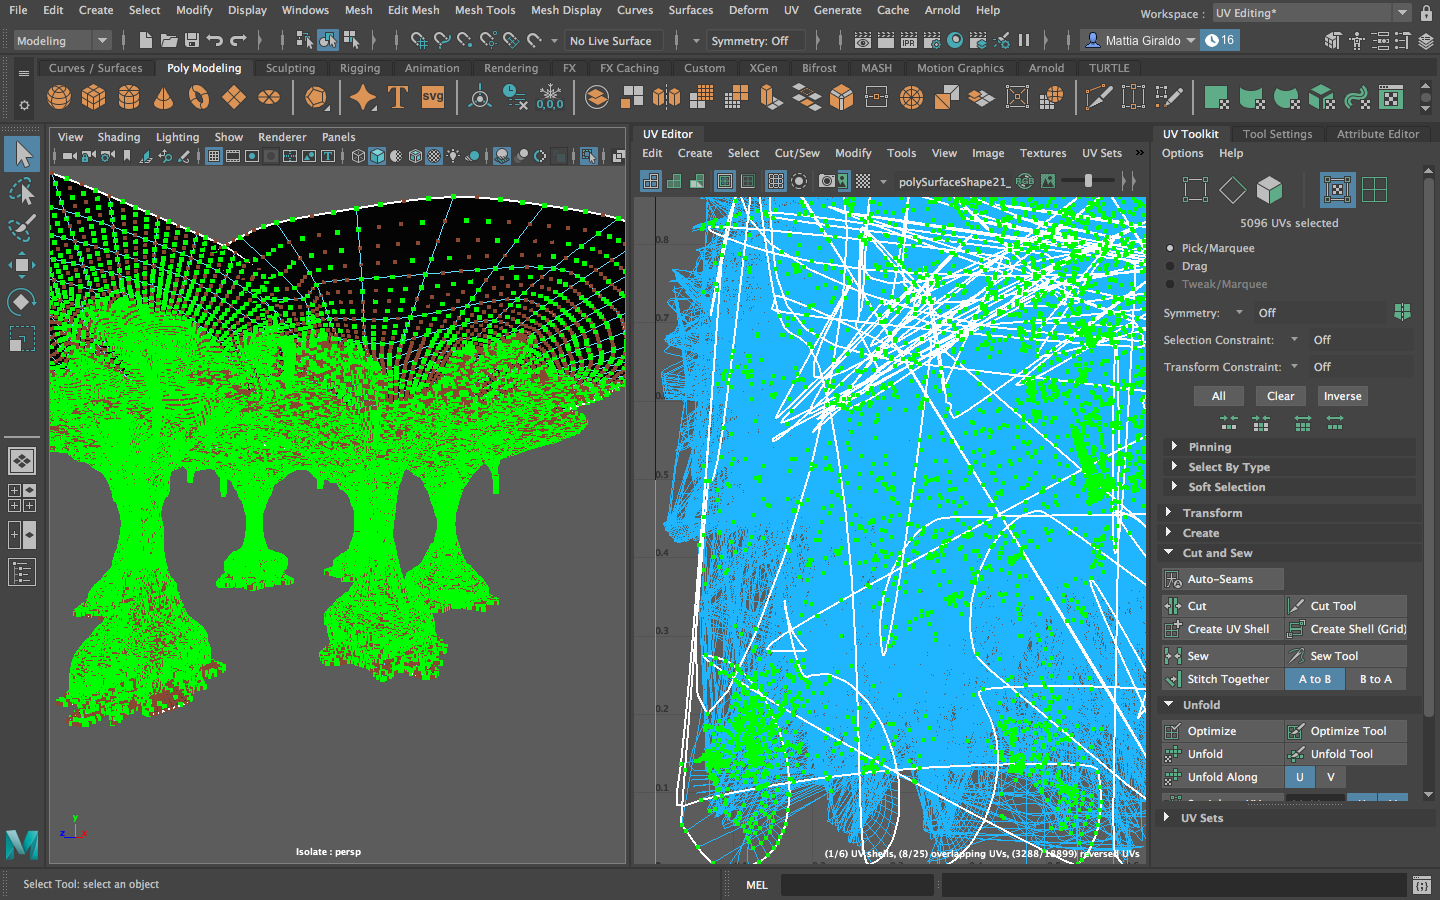Click the Auto-Seams icon in UV Toolkit
Screen dimensions: 1440x900
click(1174, 579)
